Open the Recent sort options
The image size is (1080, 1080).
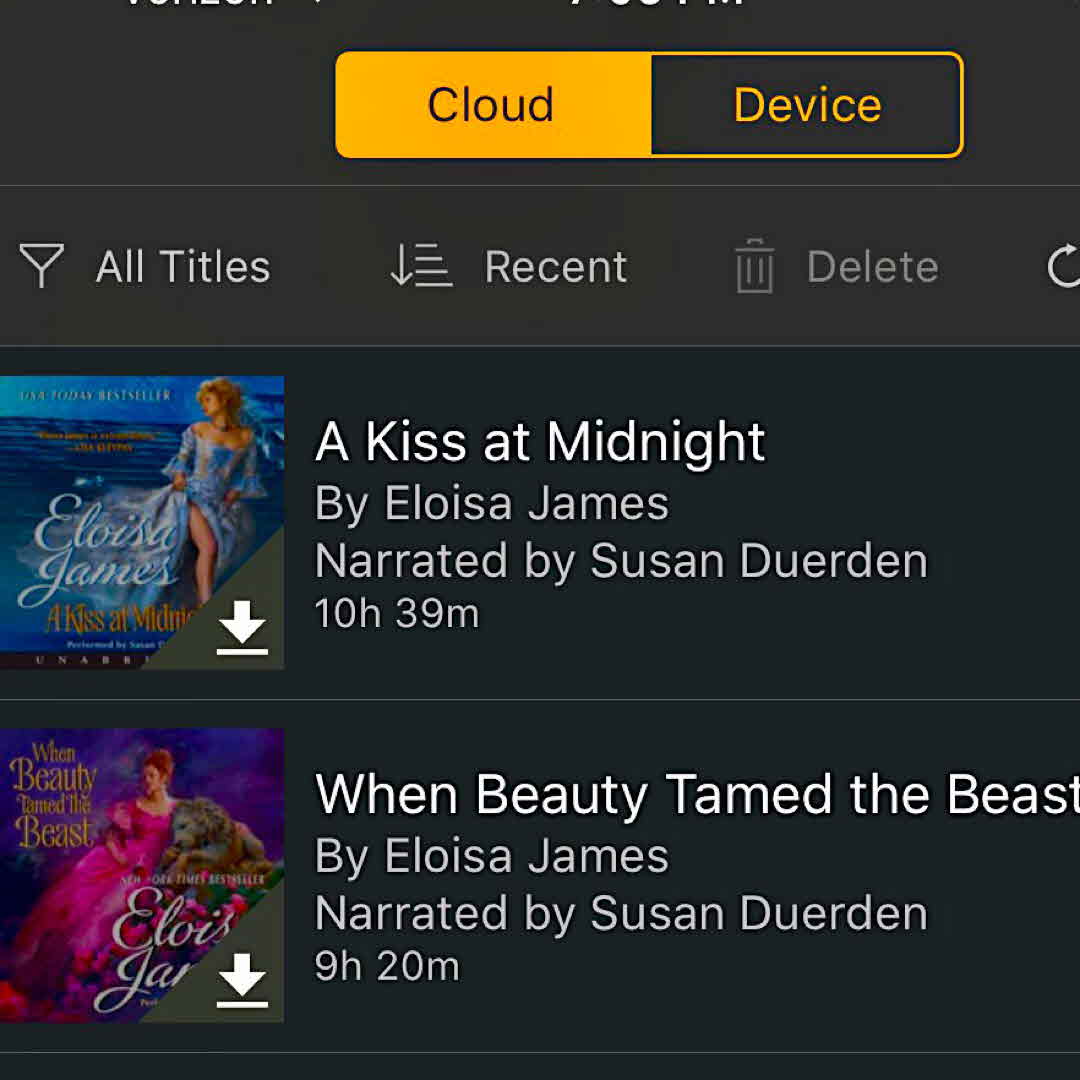coord(556,267)
